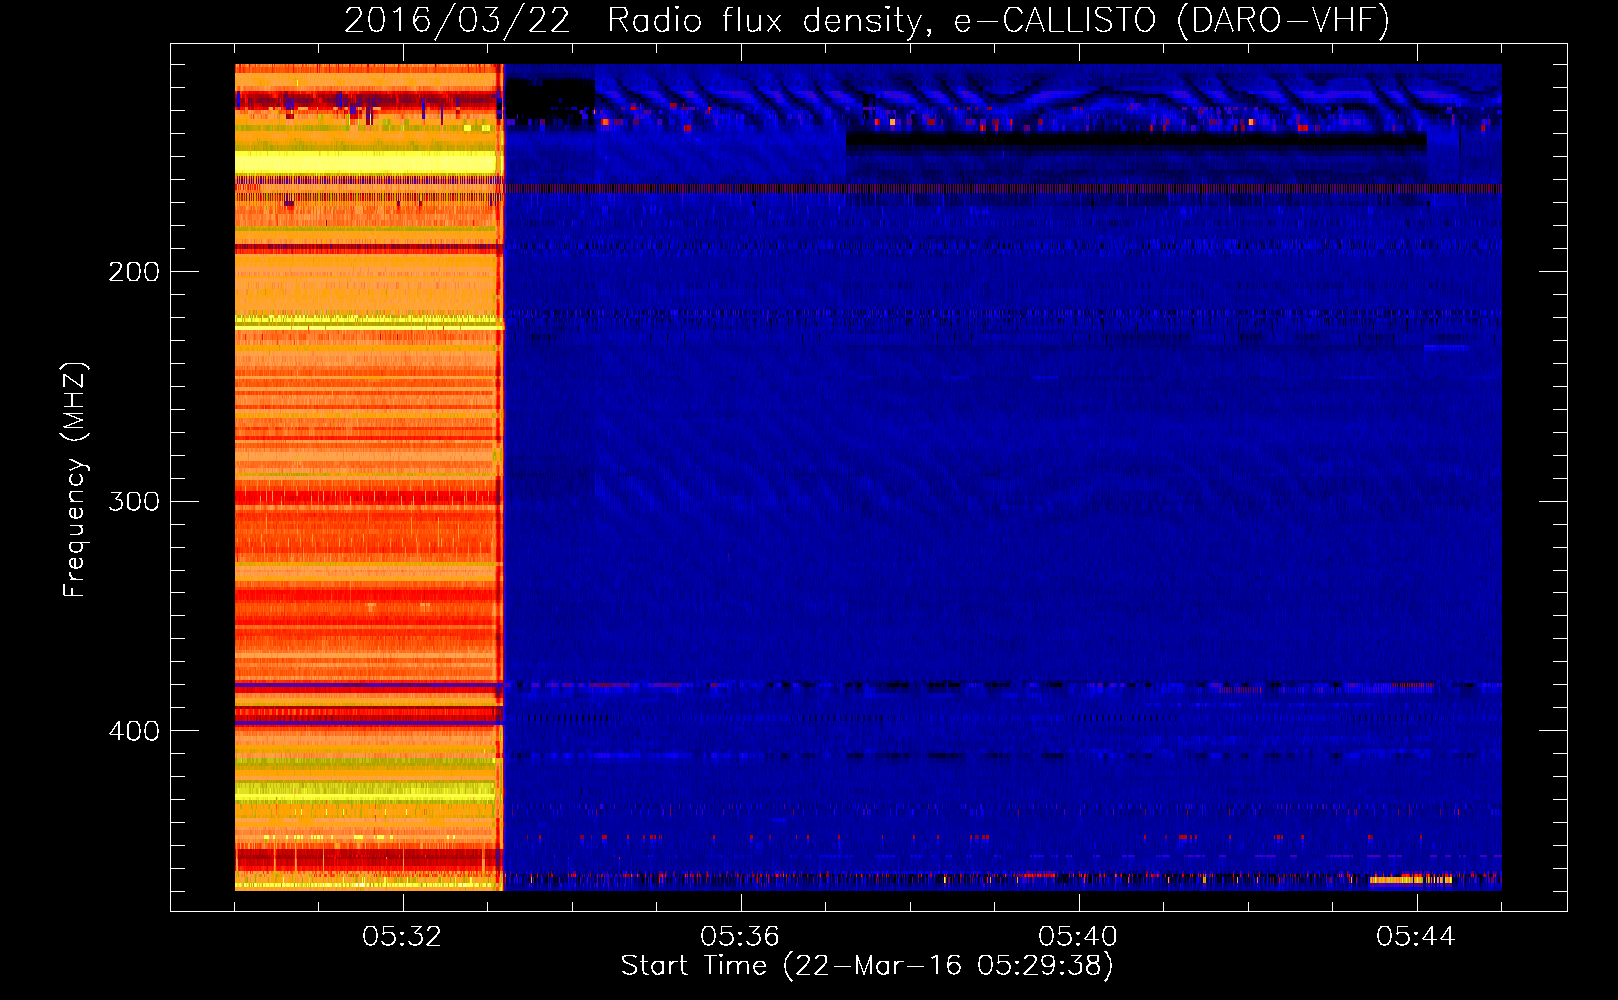The height and width of the screenshot is (1000, 1618).
Task: Click the long black horizontal bar near the spectrogram top
Action: click(x=1136, y=142)
